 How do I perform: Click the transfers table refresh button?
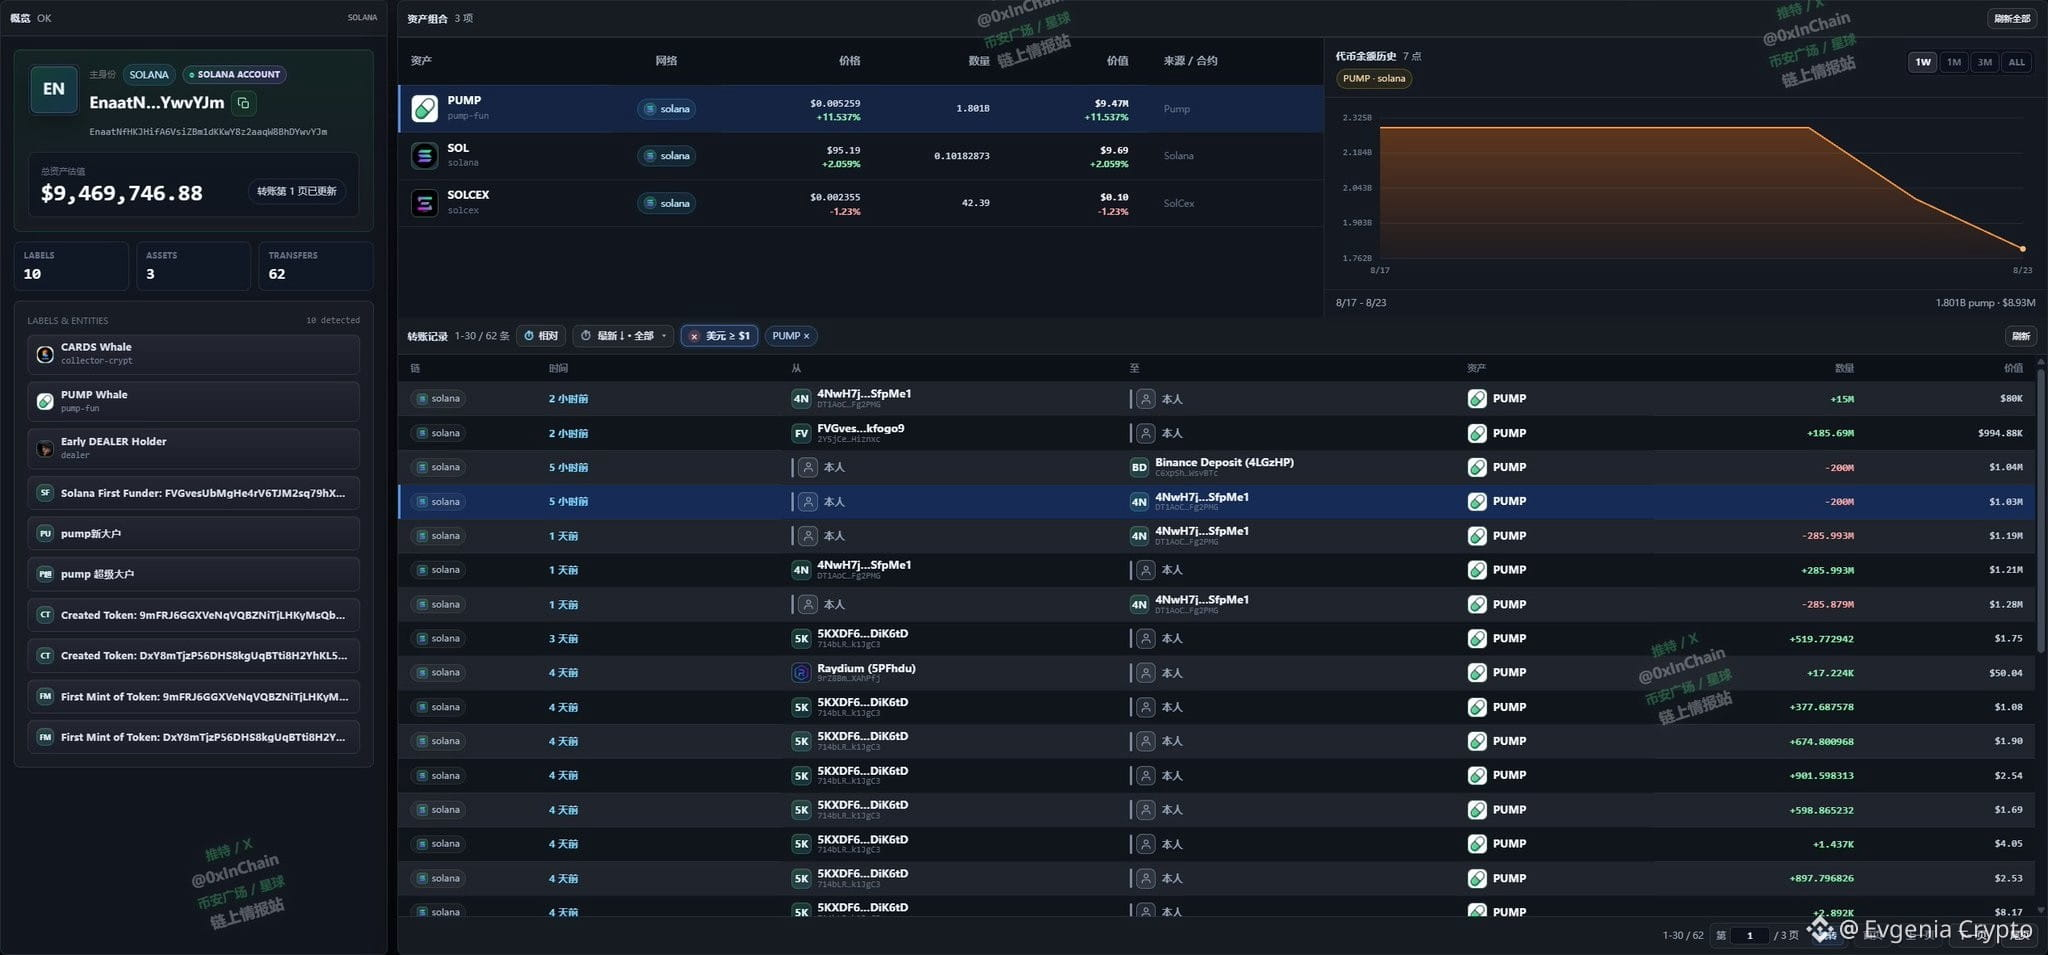(x=2021, y=336)
